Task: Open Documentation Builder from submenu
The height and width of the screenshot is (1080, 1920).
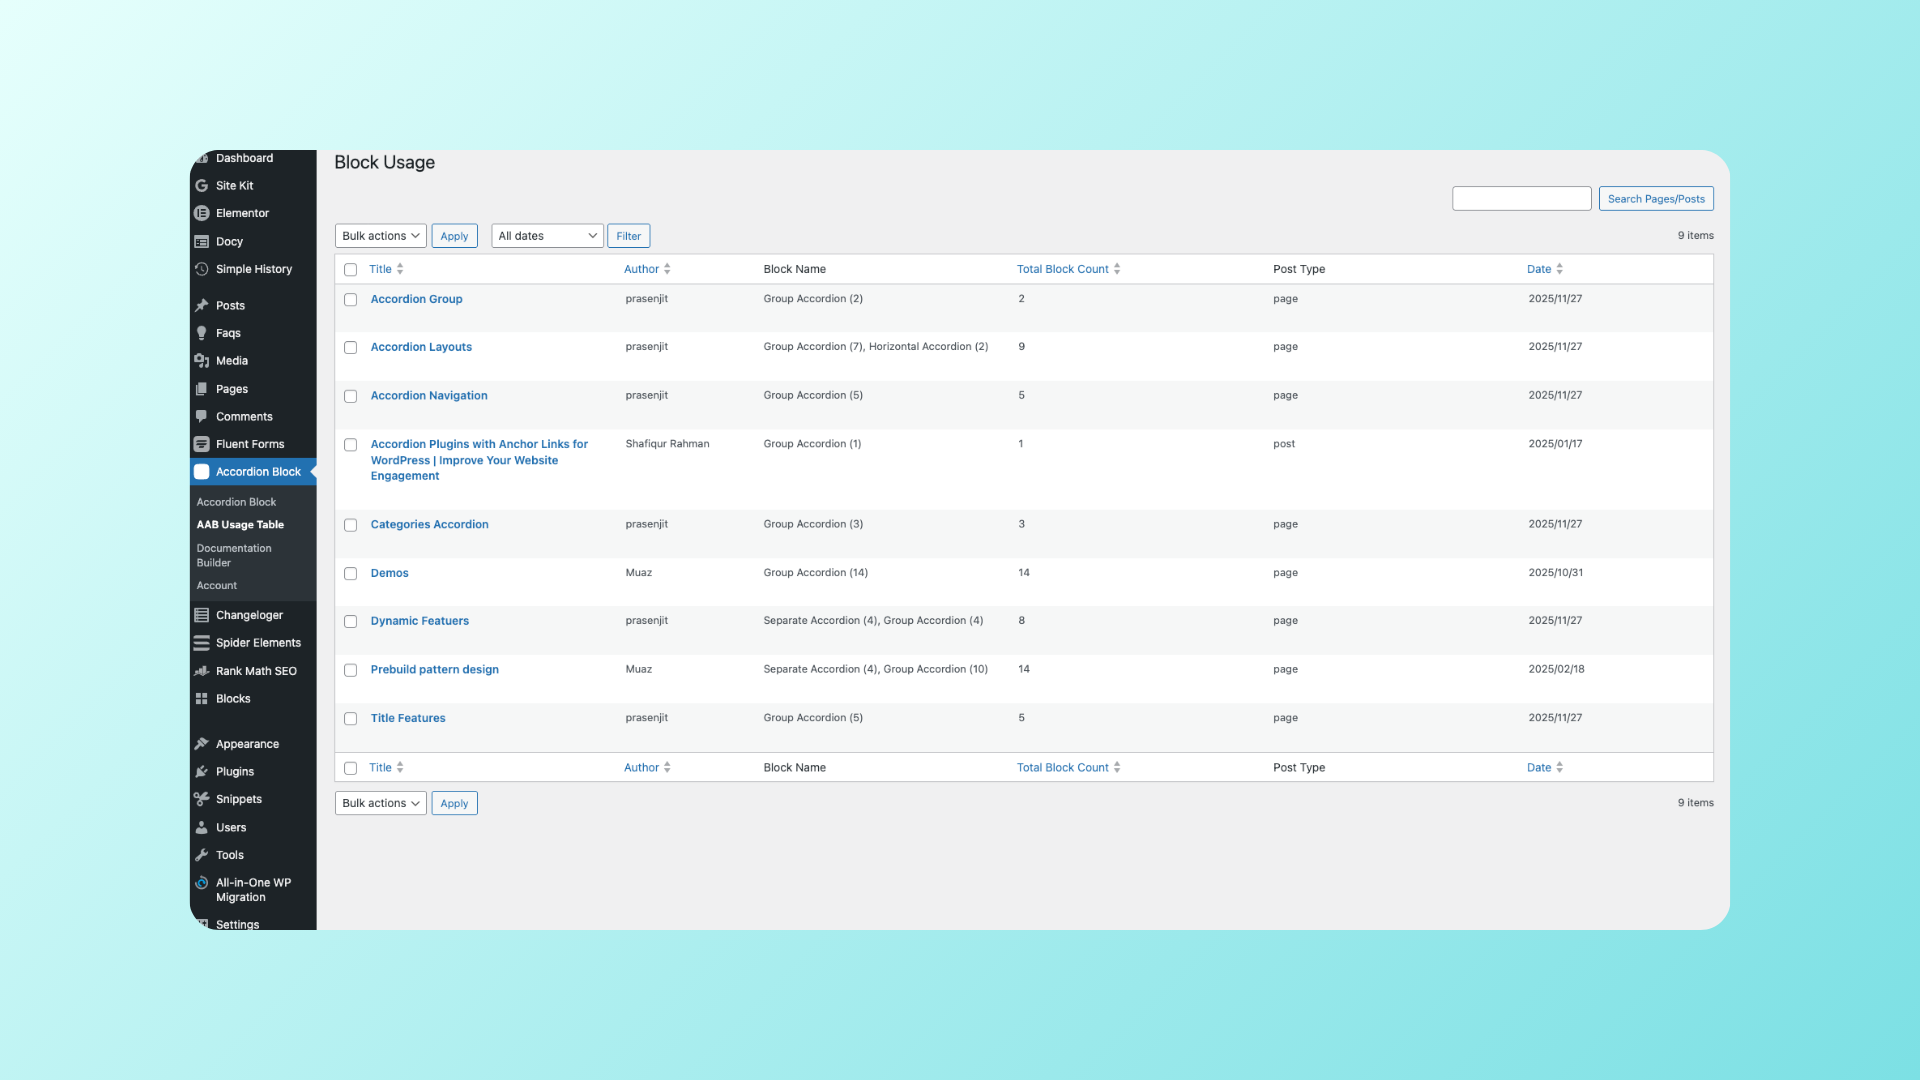Action: click(234, 555)
